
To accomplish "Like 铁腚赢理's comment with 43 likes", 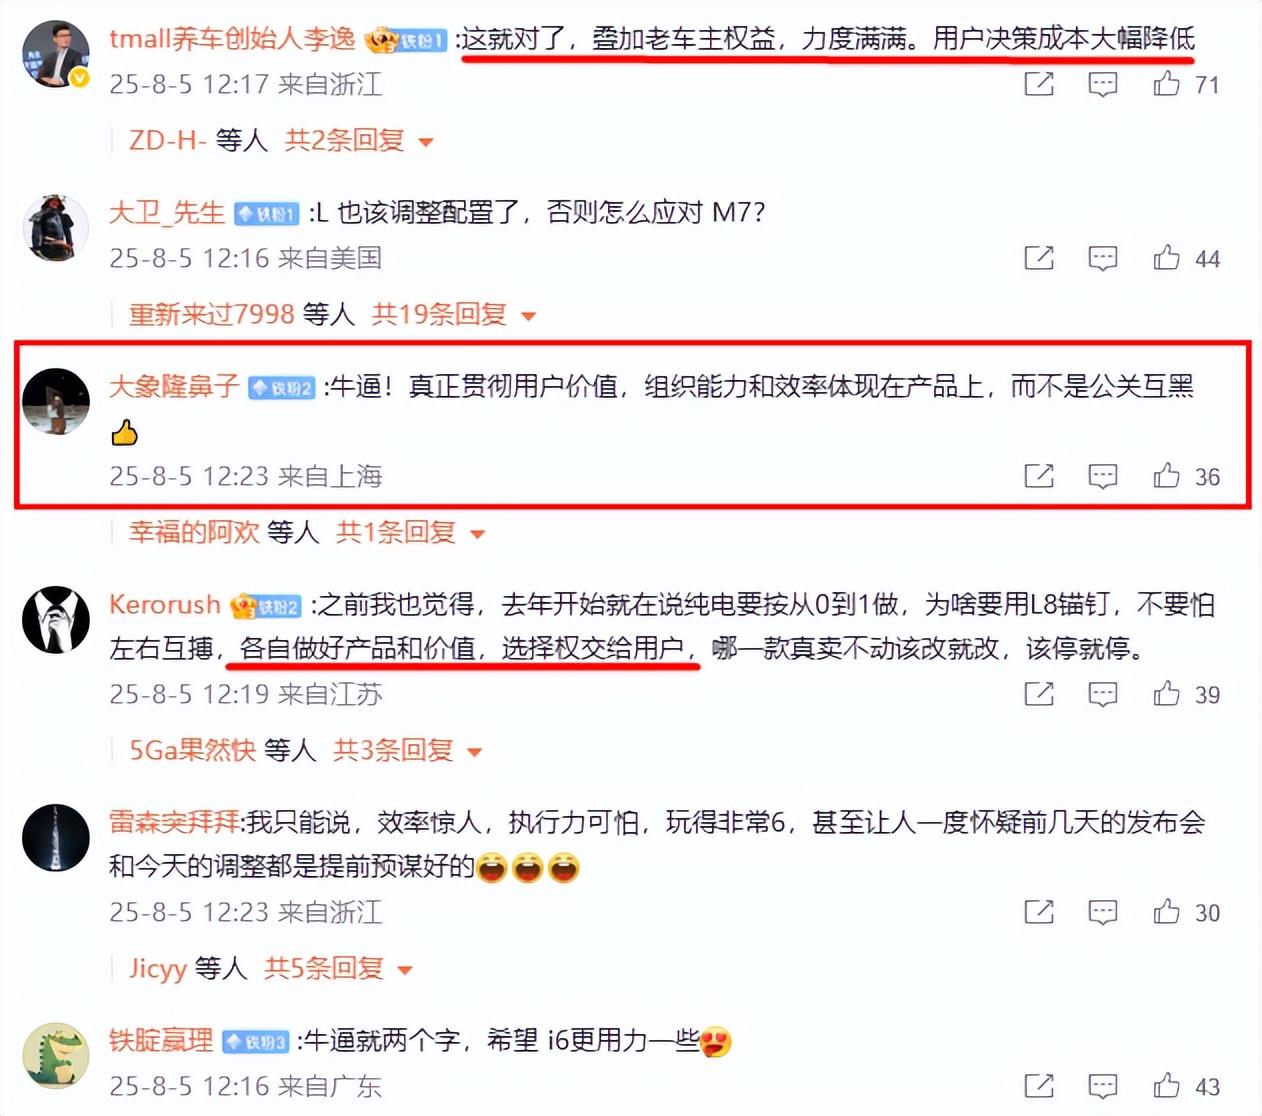I will pos(1166,1085).
